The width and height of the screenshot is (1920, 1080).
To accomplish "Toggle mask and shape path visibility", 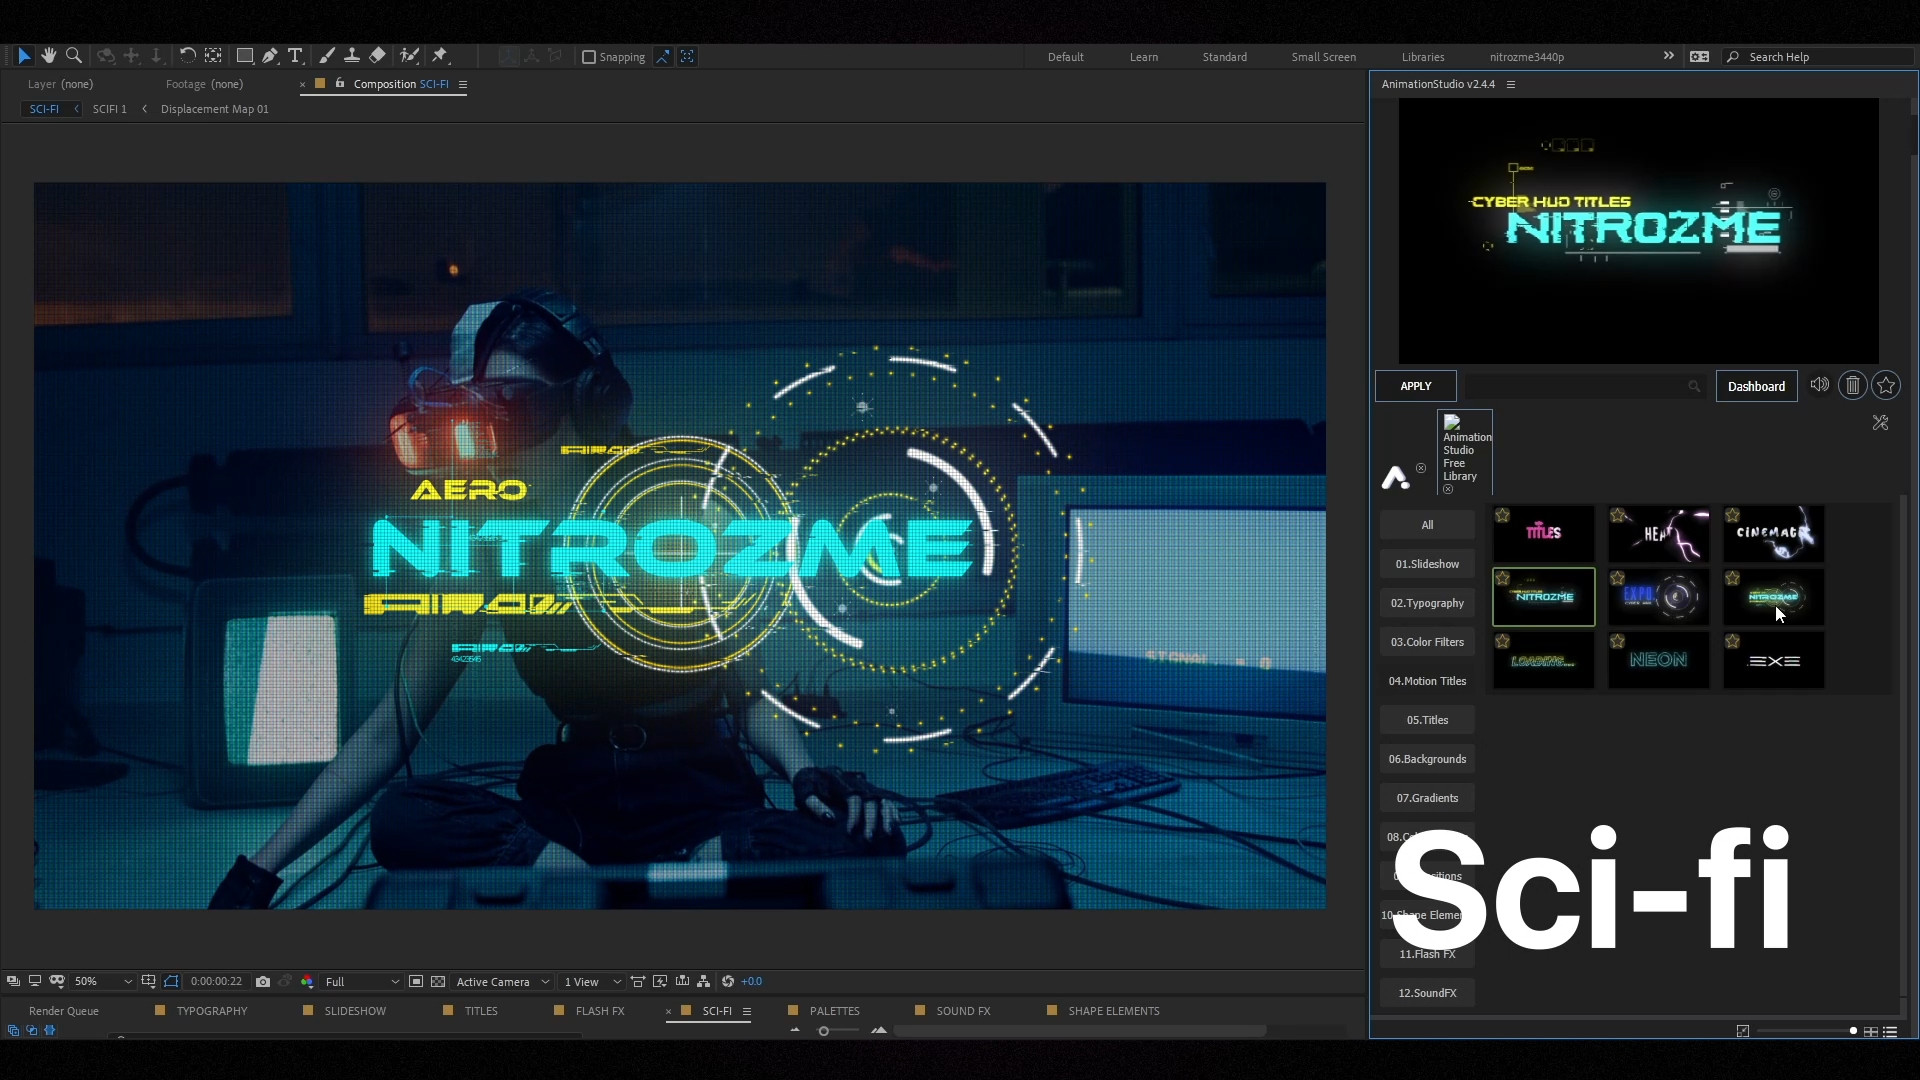I will (171, 981).
